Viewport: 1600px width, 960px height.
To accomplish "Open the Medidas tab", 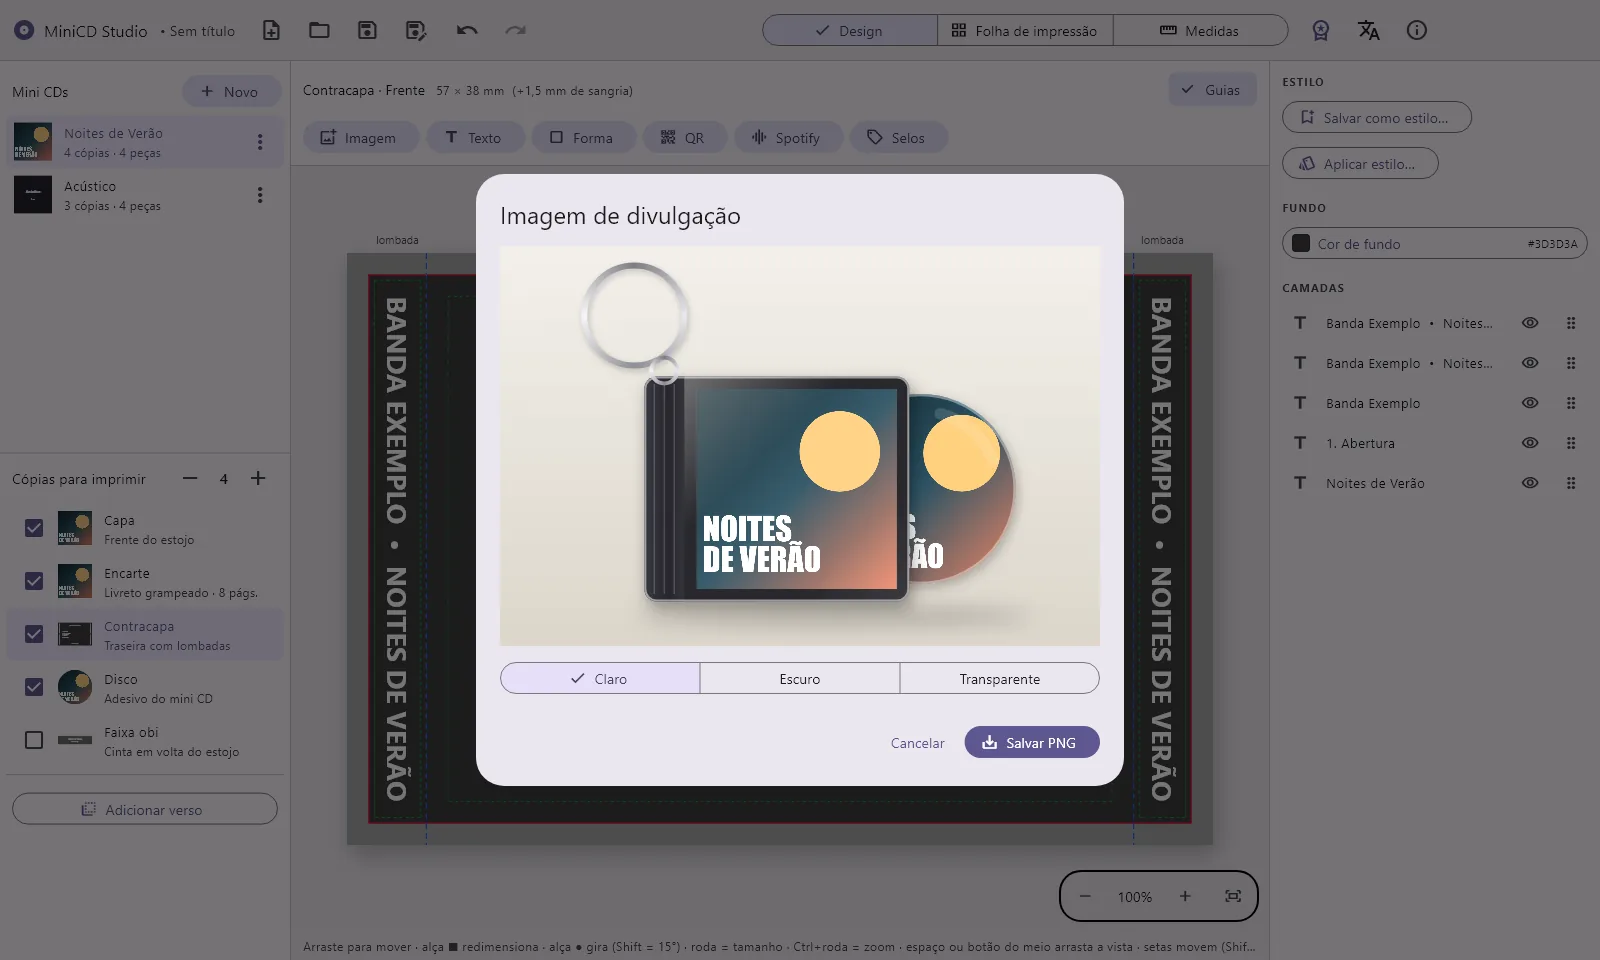I will click(x=1200, y=30).
